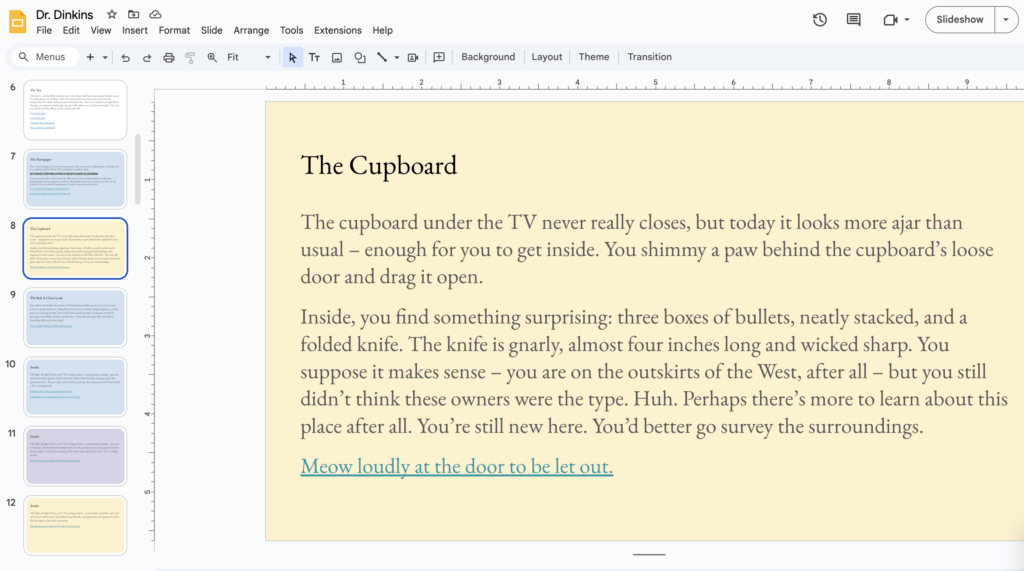The image size is (1024, 571).
Task: Click the add comment icon
Action: click(438, 58)
